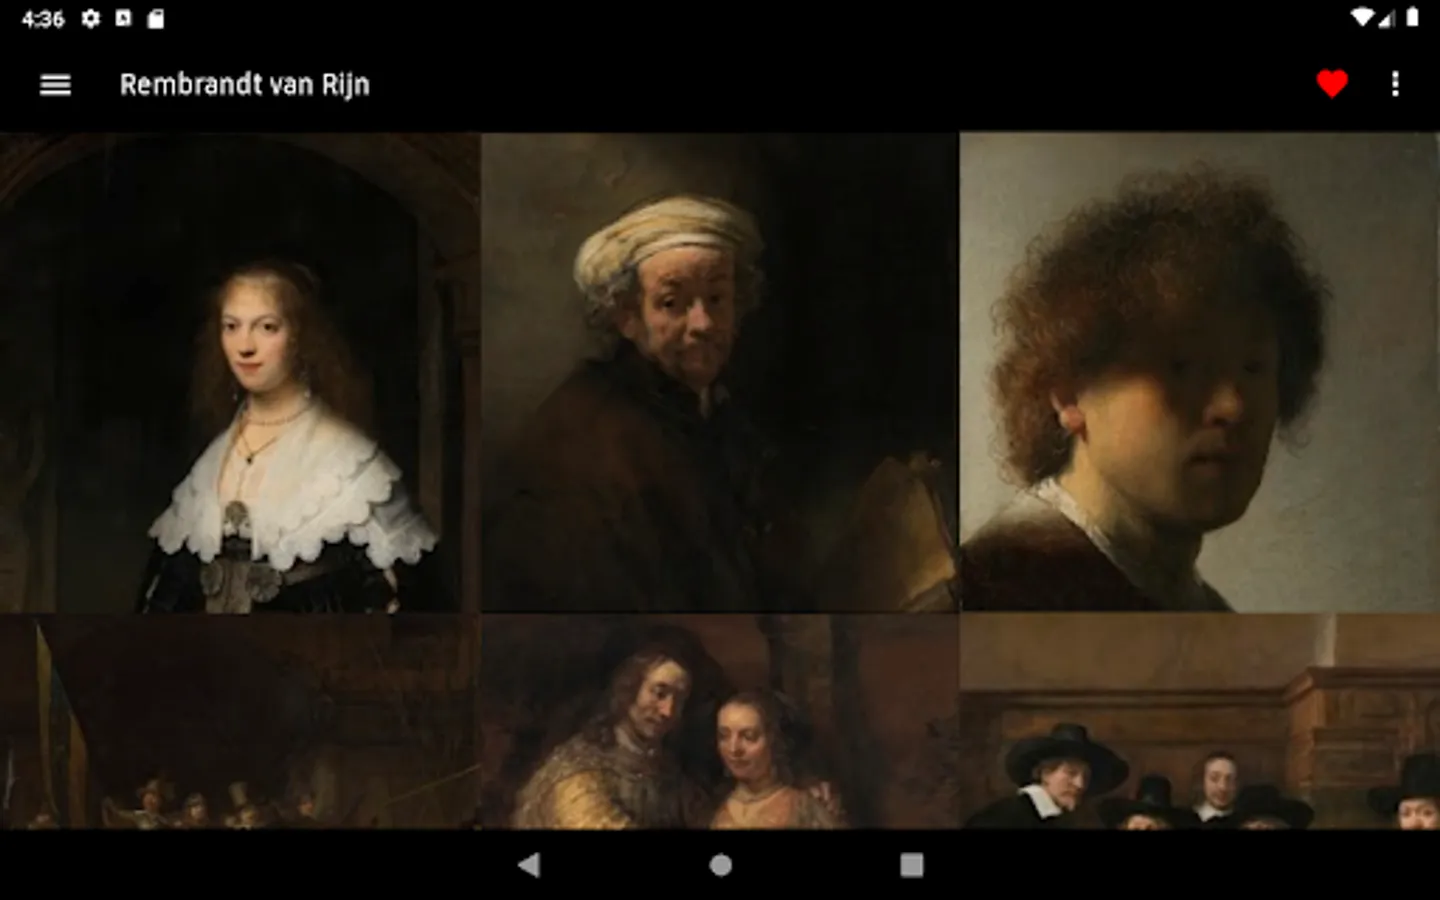Toggle the red heart favorite icon
Viewport: 1440px width, 900px height.
[x=1331, y=84]
